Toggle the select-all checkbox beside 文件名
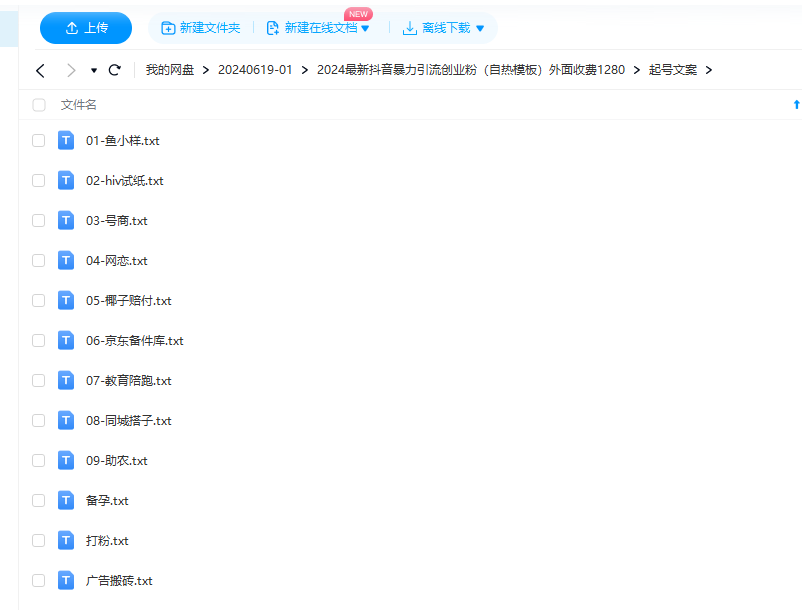The height and width of the screenshot is (610, 802). pyautogui.click(x=39, y=105)
